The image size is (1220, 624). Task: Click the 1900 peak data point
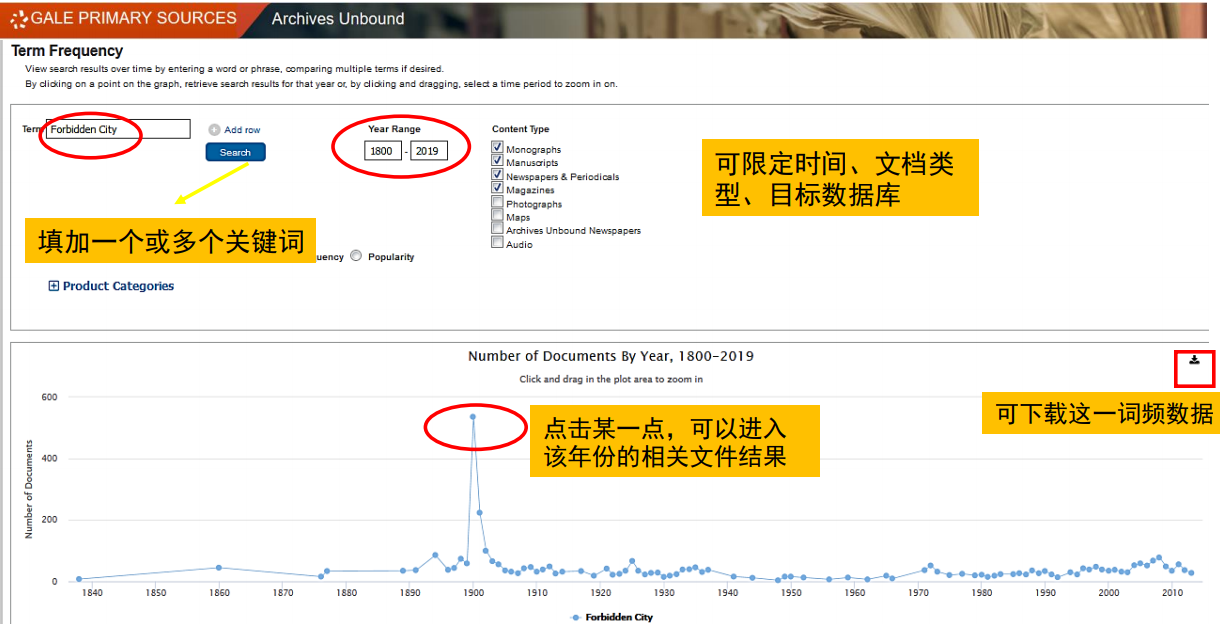[472, 417]
